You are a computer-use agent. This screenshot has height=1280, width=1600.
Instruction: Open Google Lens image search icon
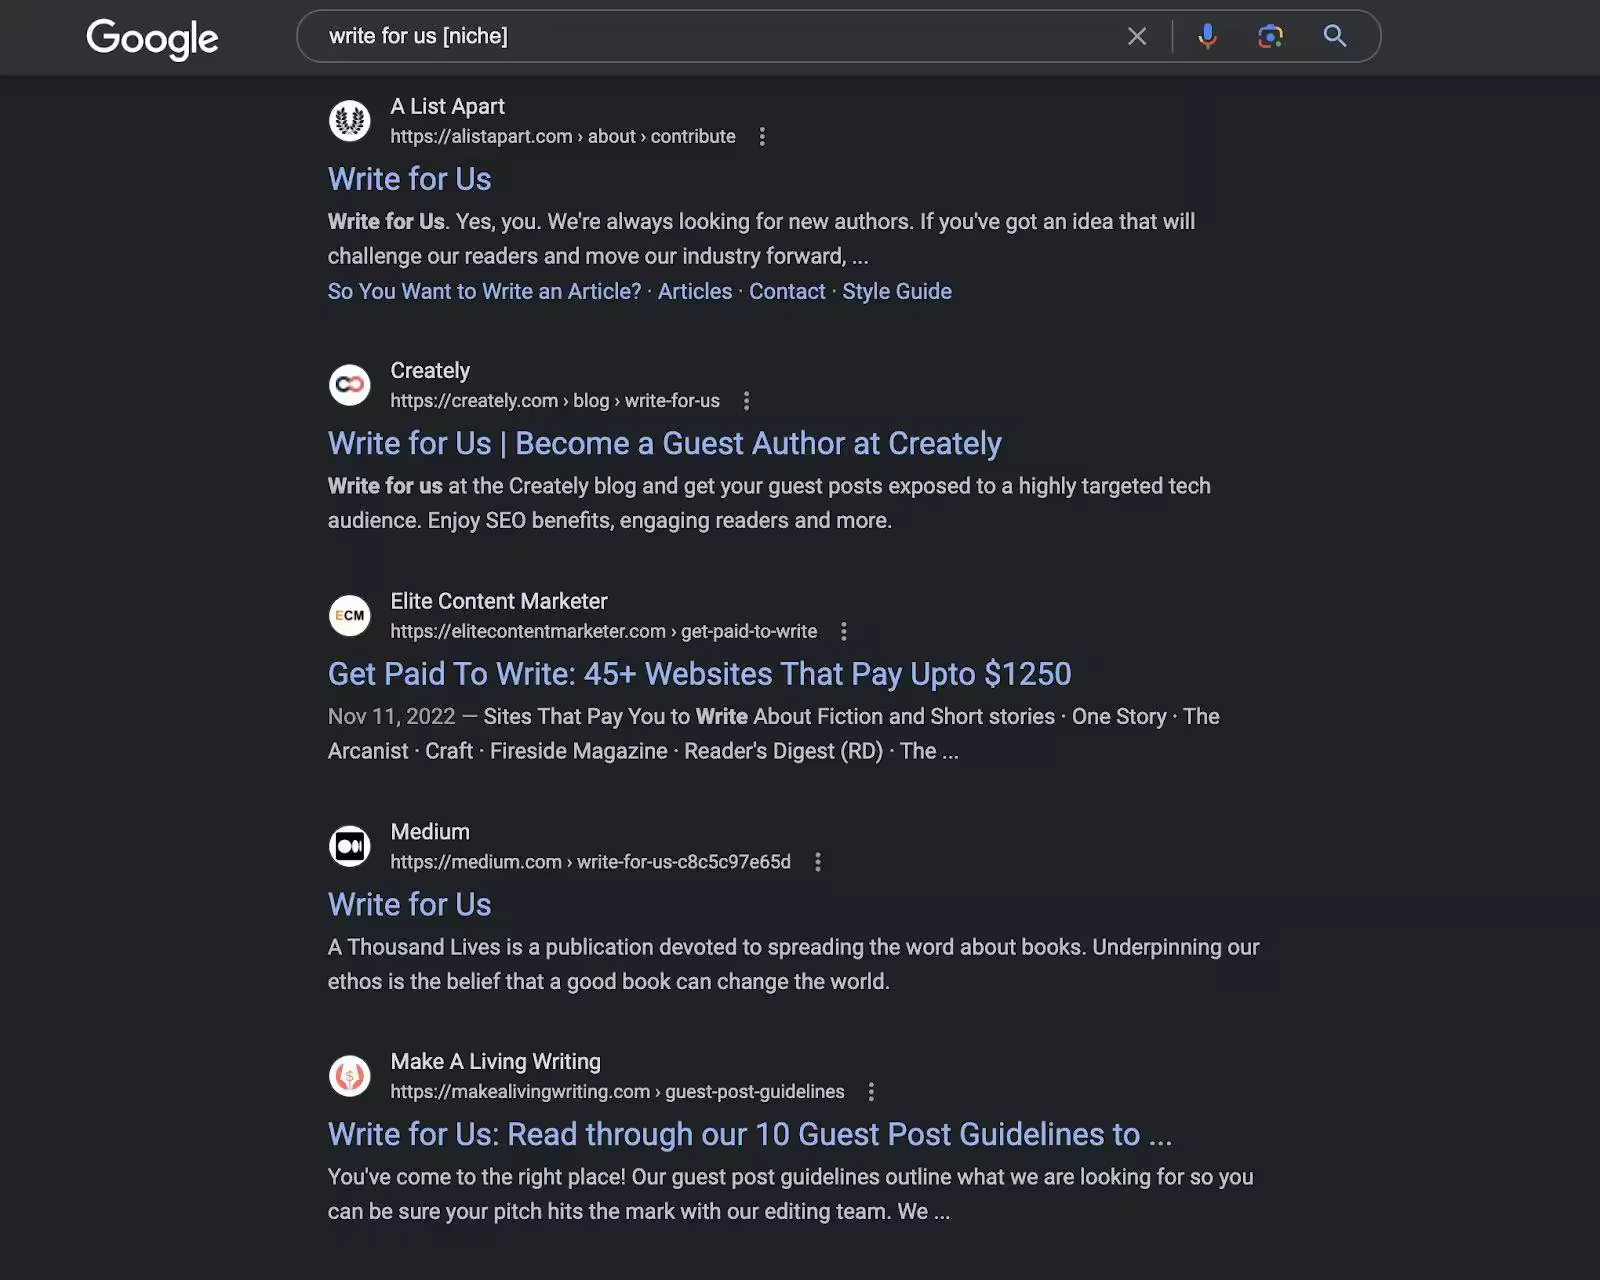point(1270,36)
